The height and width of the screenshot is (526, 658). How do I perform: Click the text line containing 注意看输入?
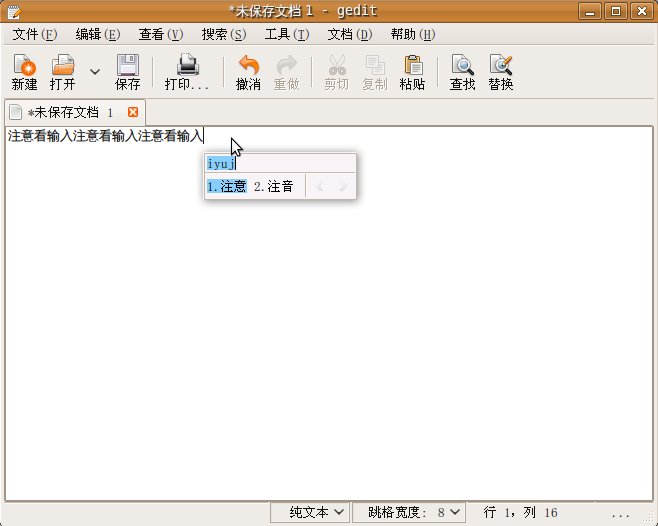(x=105, y=135)
